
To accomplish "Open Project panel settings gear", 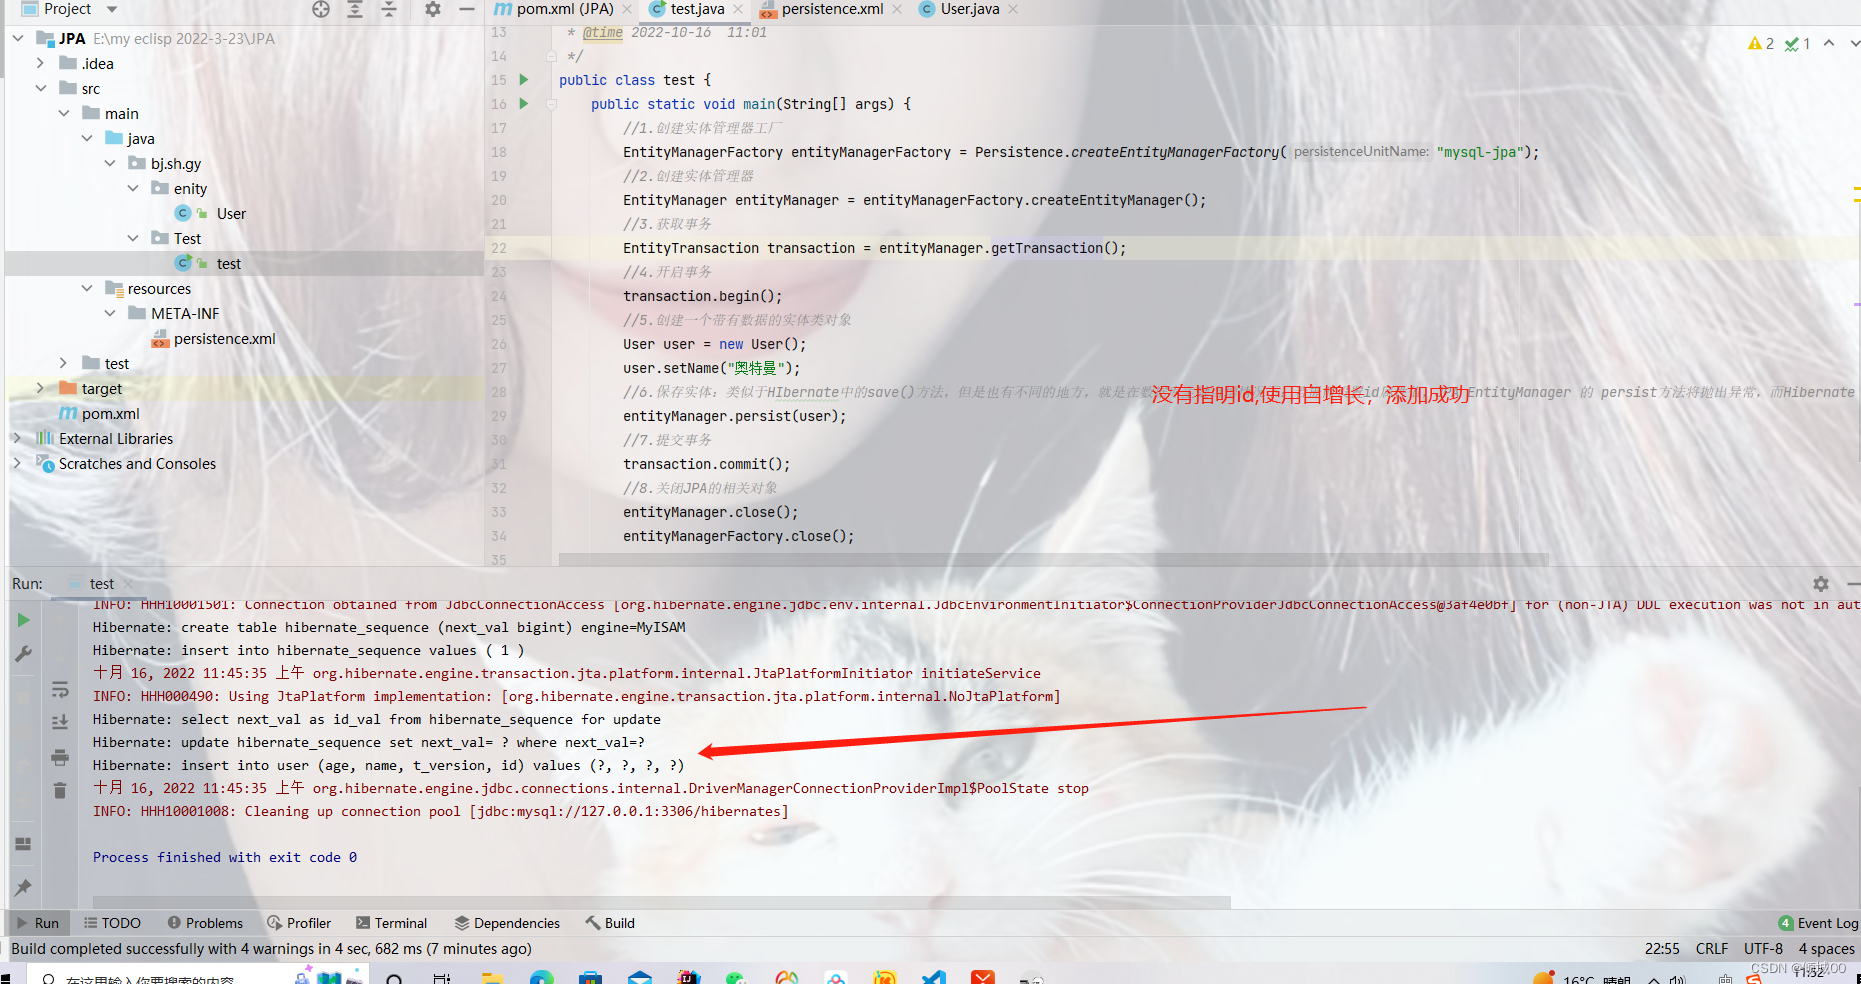I will [x=432, y=9].
